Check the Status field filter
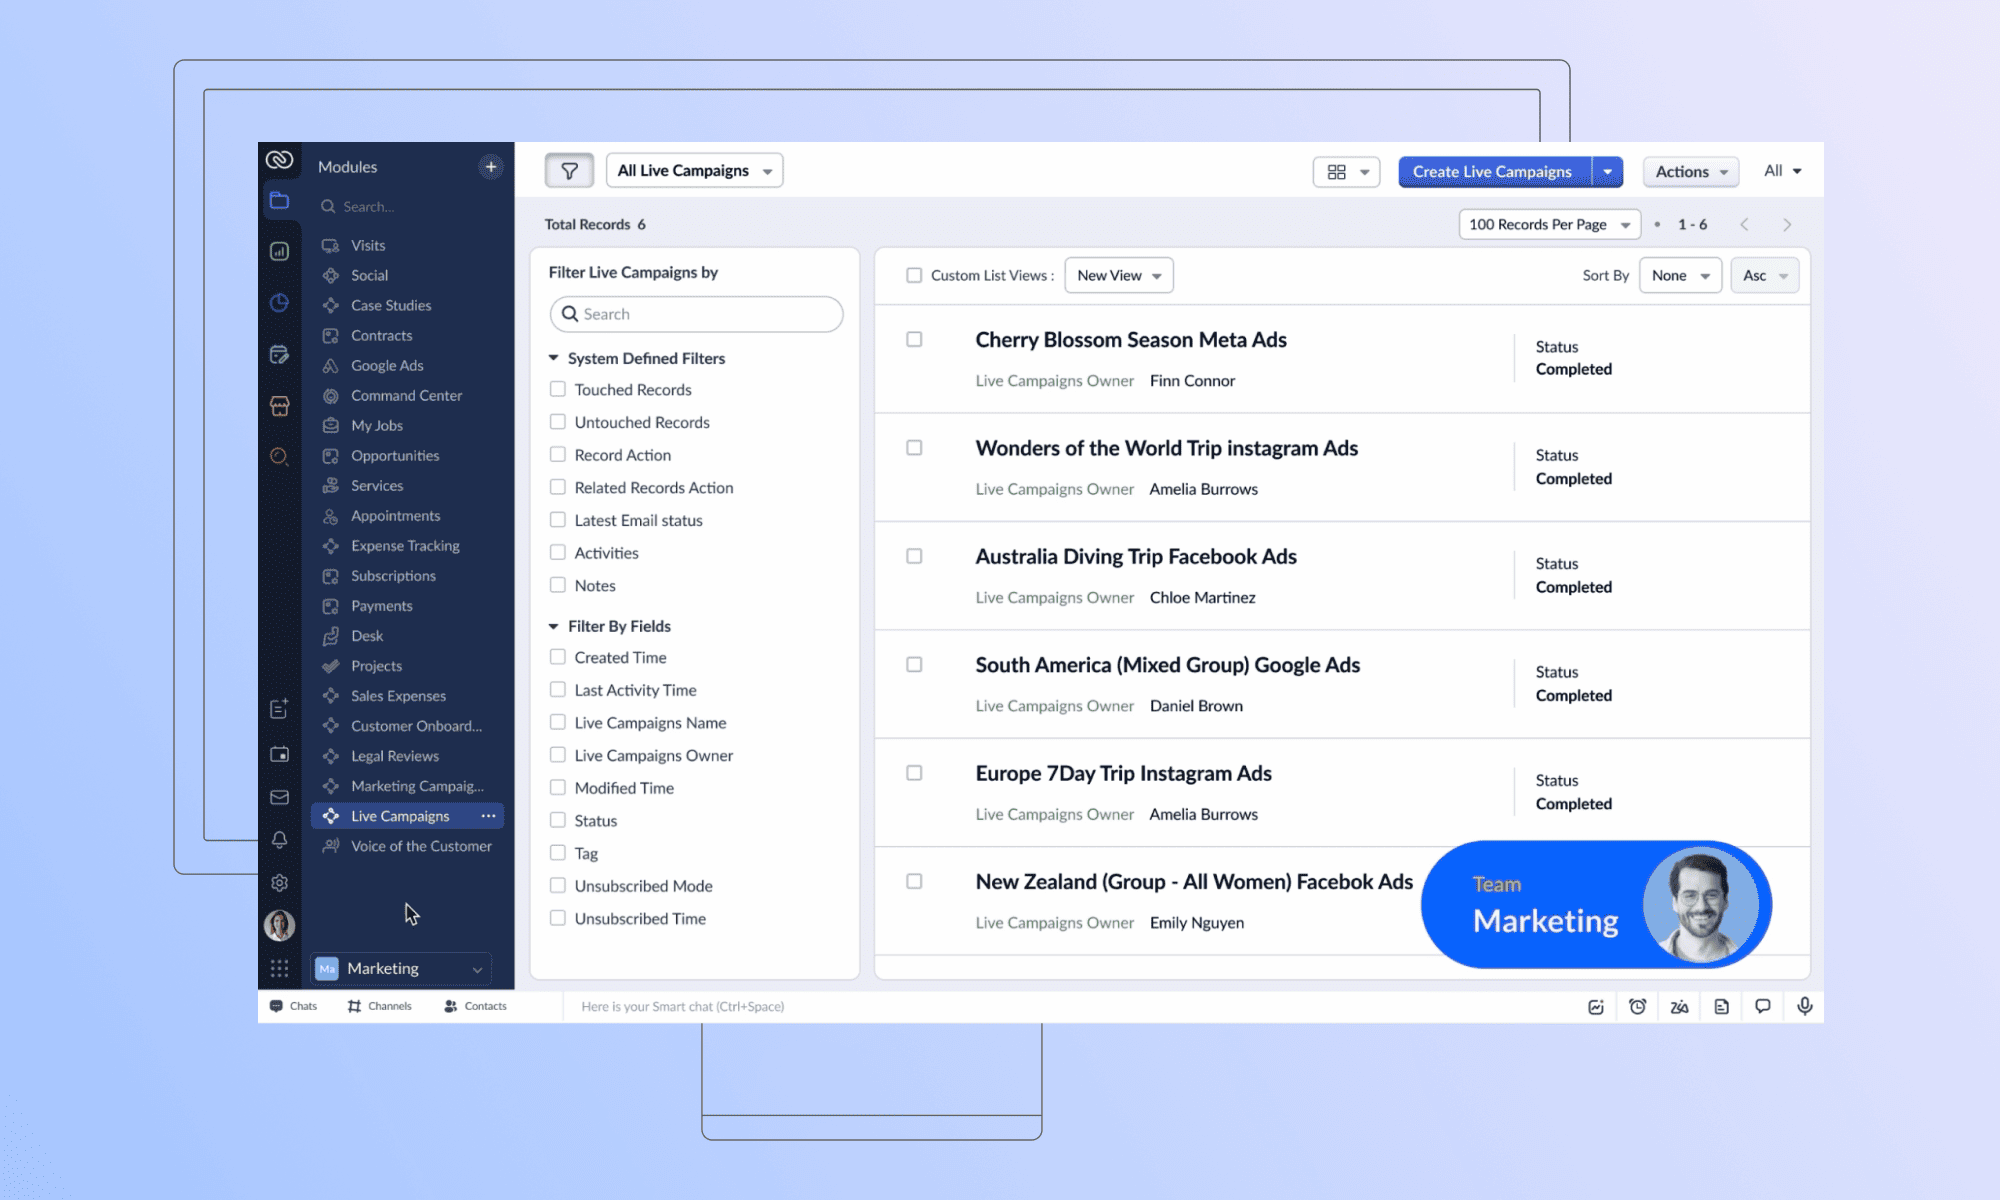 [x=558, y=820]
